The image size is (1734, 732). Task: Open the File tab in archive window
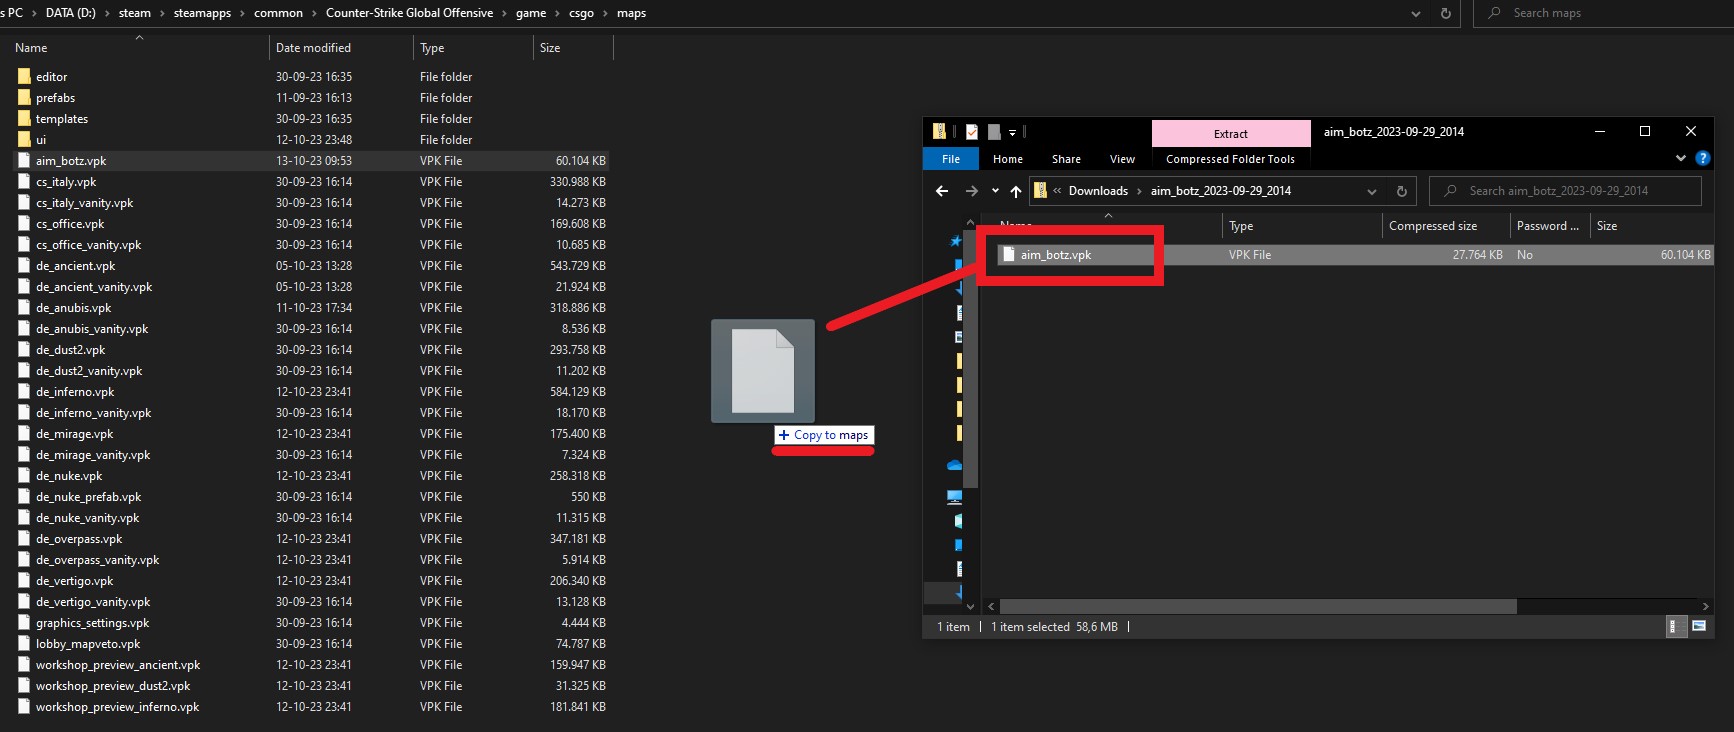point(951,159)
